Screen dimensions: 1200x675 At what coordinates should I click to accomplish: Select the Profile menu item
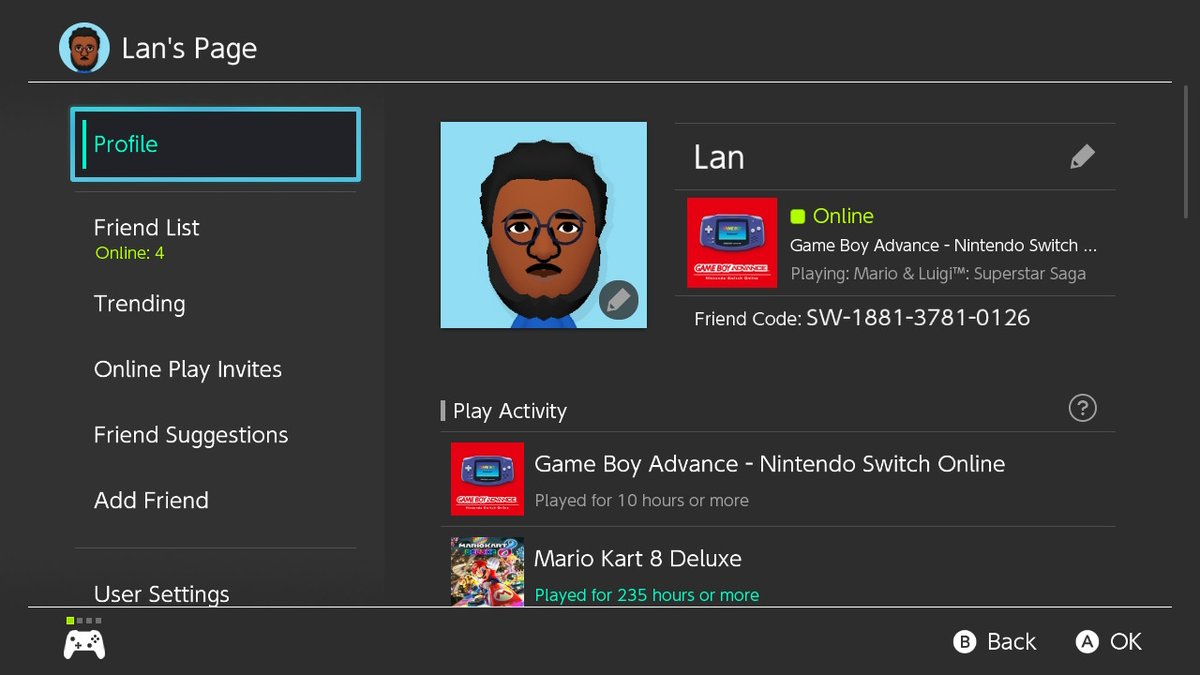click(215, 144)
